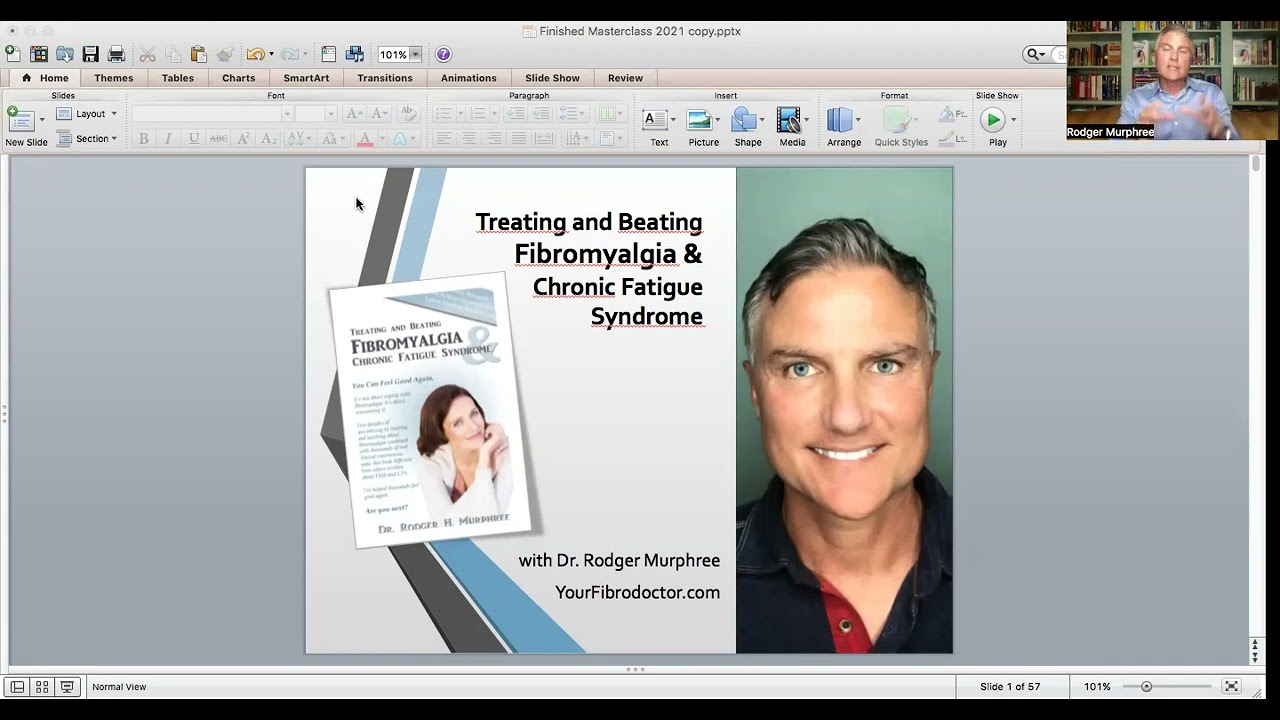Center text in Paragraph group

tap(468, 139)
